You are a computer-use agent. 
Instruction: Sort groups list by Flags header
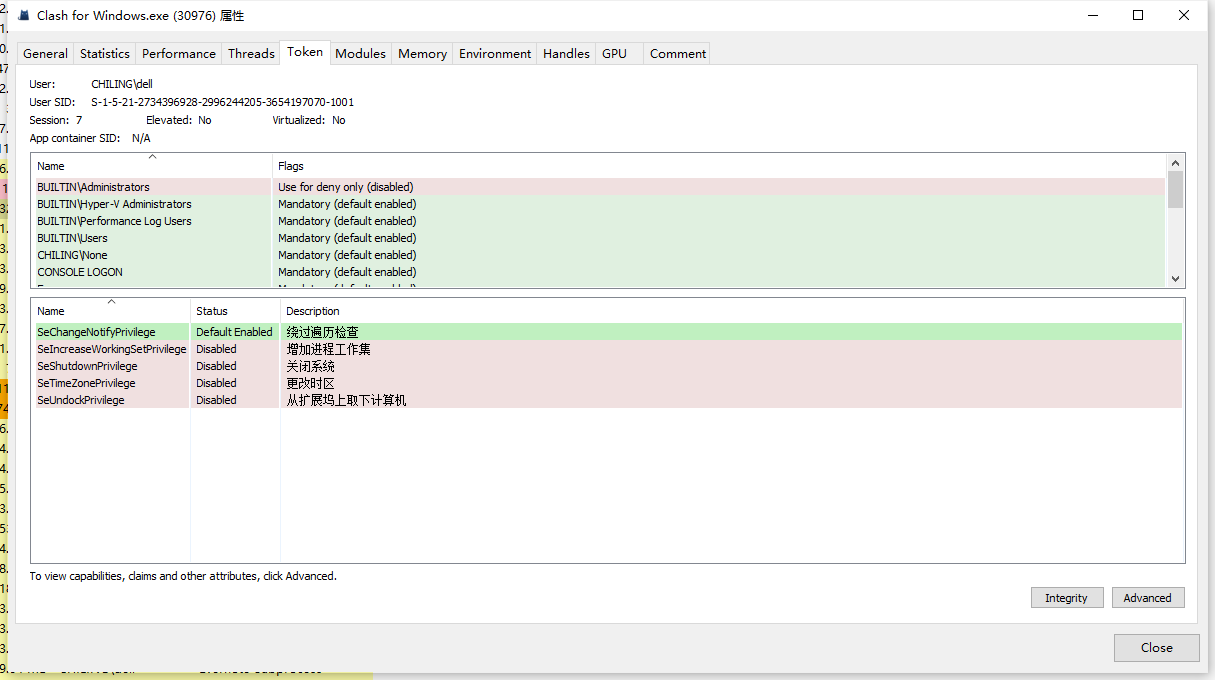[x=719, y=166]
